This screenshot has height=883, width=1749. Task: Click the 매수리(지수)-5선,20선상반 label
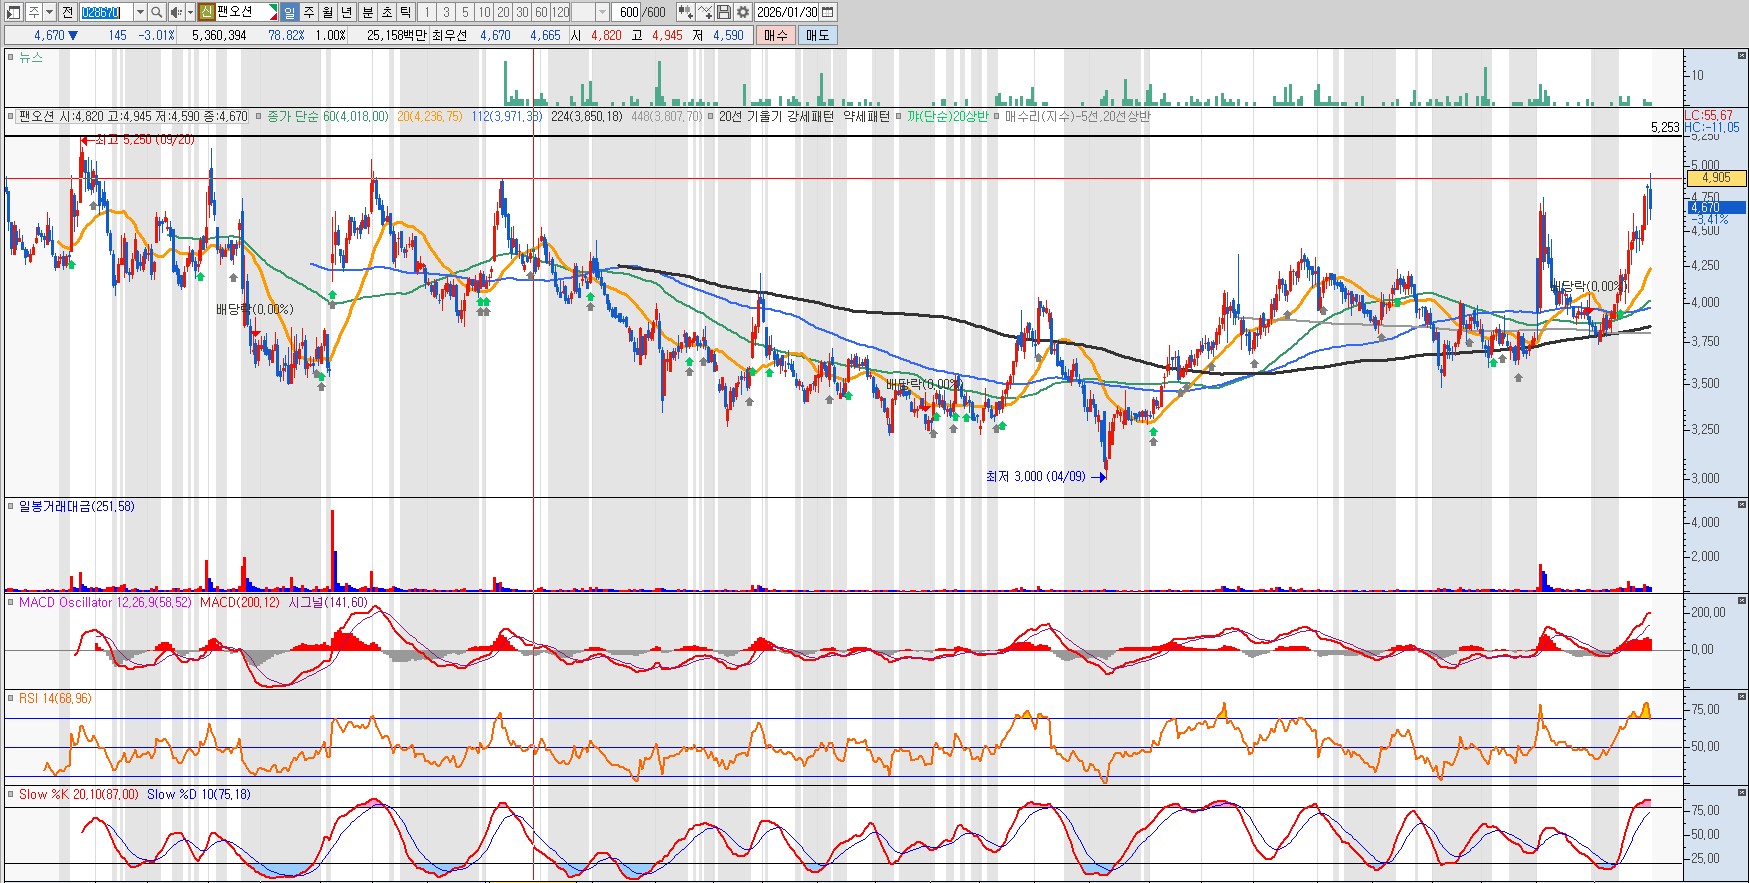[x=1078, y=116]
